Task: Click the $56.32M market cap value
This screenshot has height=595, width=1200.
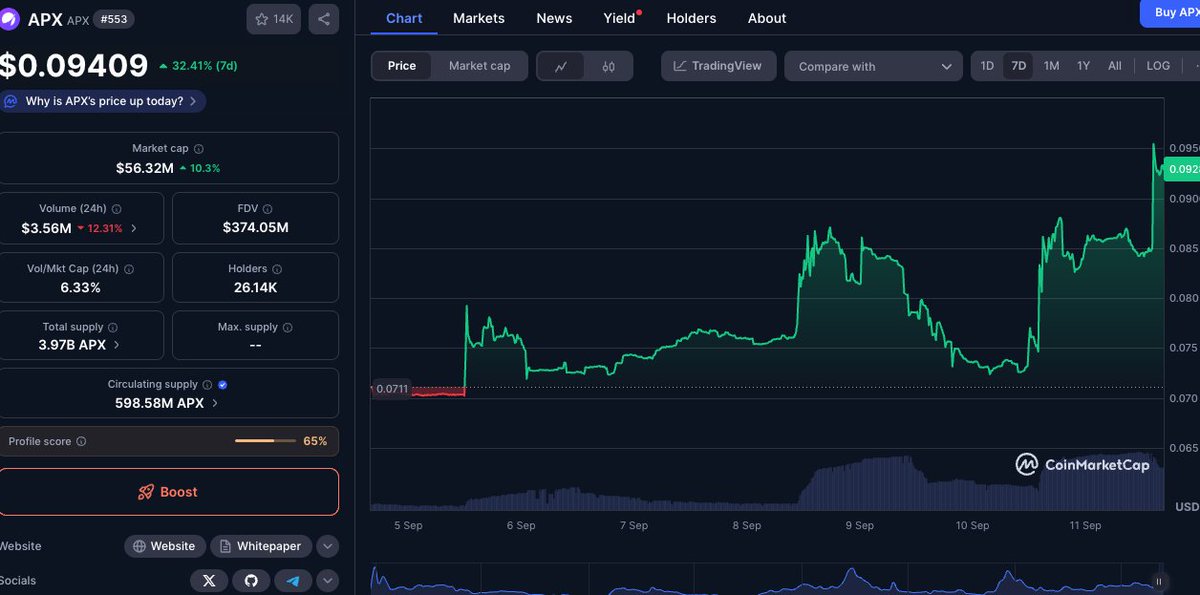Action: pos(145,168)
